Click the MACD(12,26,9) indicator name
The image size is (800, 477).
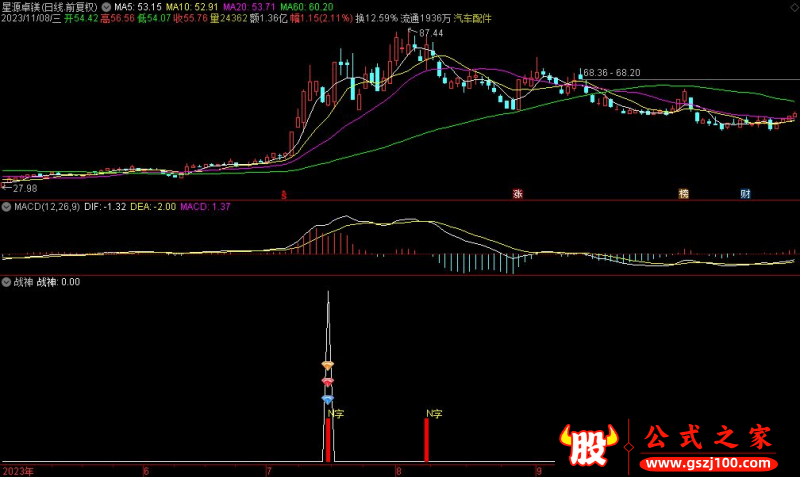(x=47, y=207)
